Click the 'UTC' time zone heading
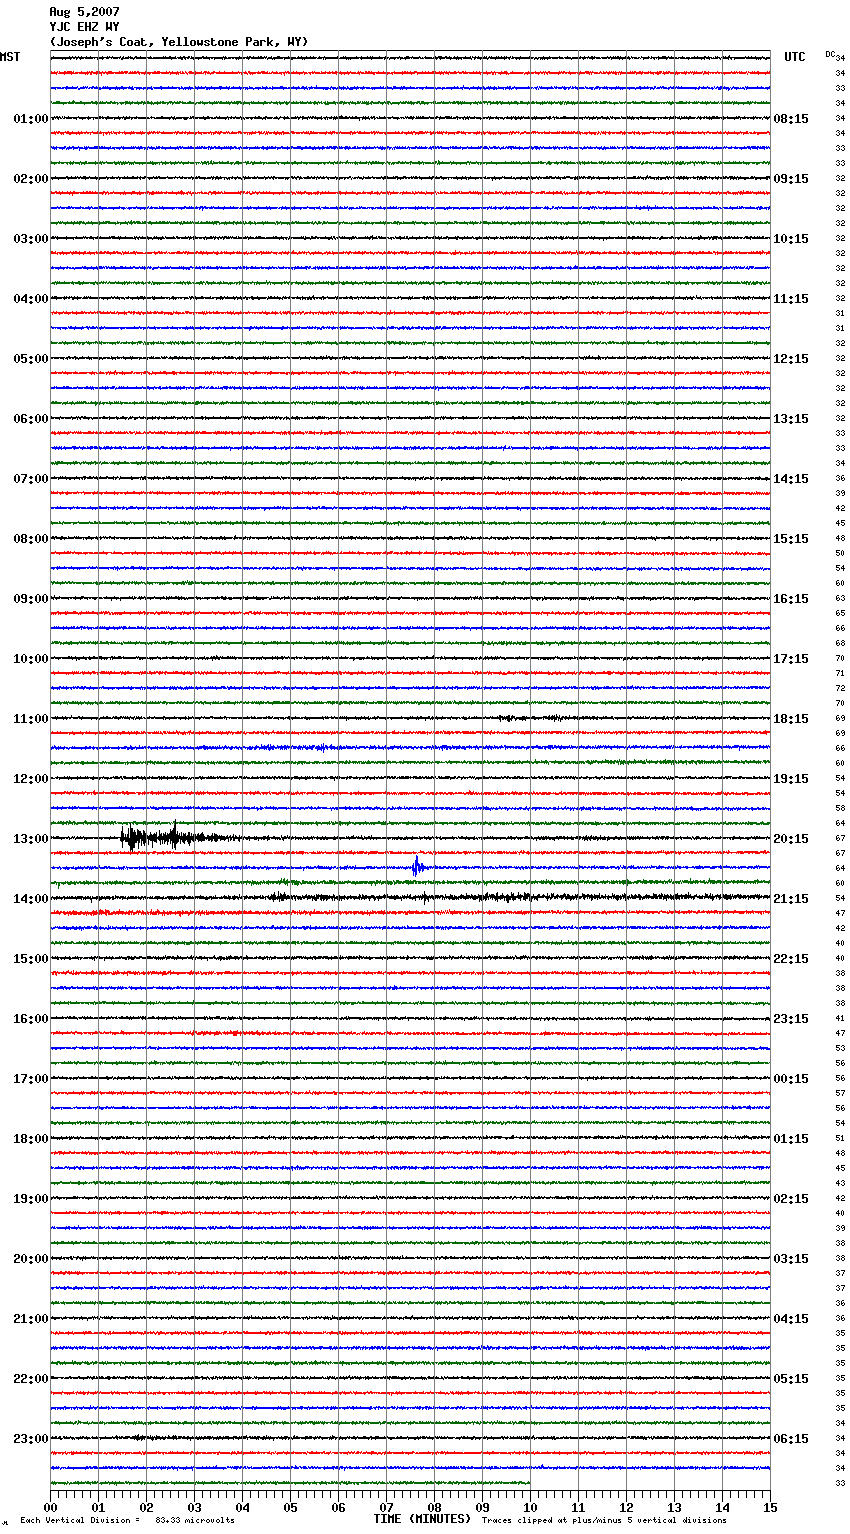The image size is (850, 1534). pyautogui.click(x=795, y=57)
